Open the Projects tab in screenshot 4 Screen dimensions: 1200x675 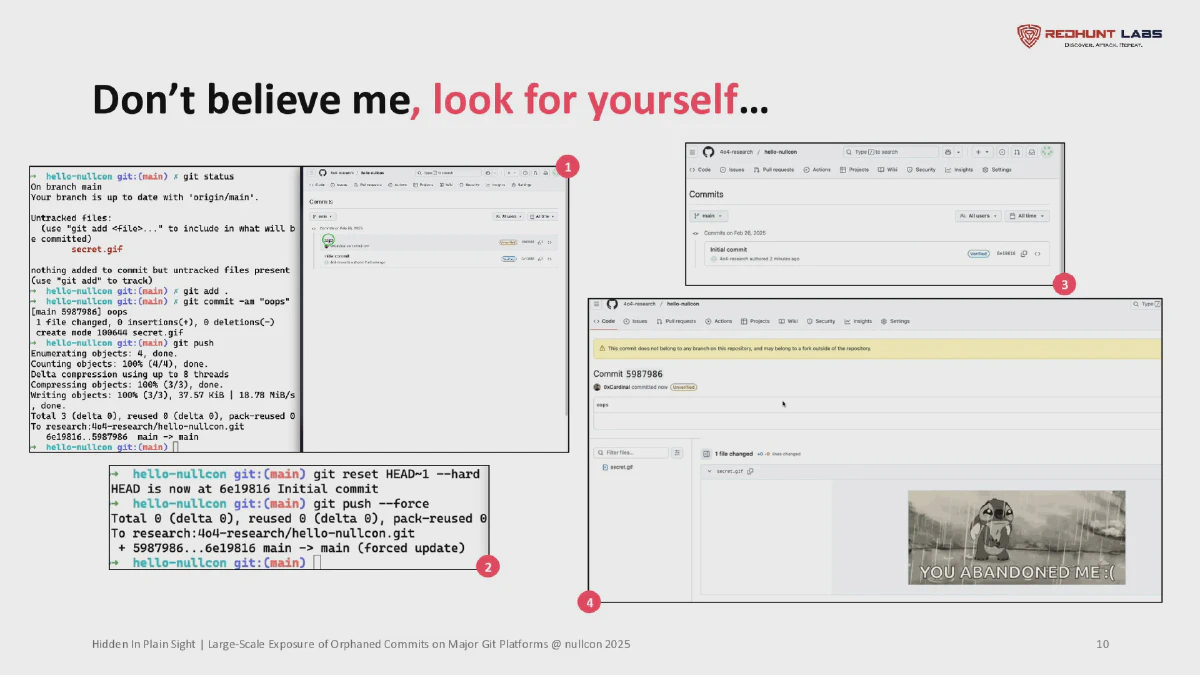755,321
